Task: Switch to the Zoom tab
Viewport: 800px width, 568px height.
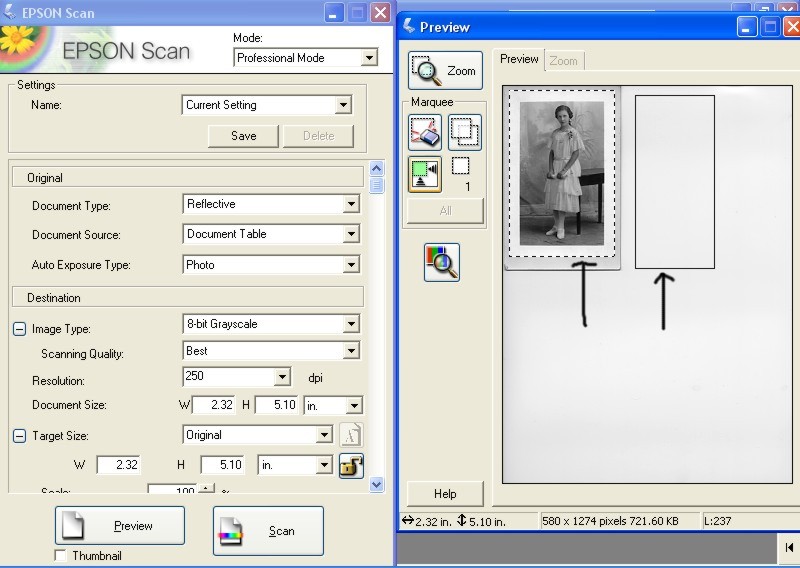Action: tap(564, 61)
